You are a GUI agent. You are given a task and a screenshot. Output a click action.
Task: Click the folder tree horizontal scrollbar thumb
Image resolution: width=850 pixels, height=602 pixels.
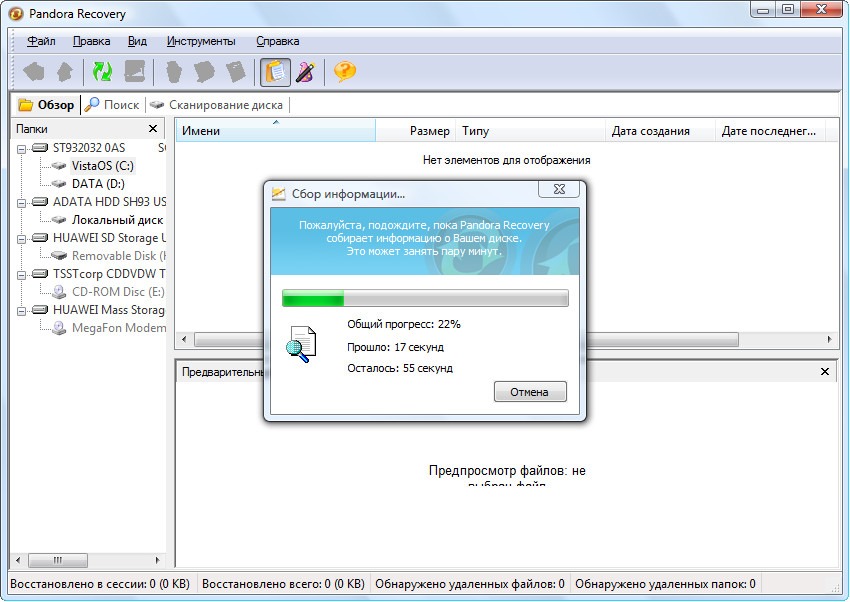(x=57, y=560)
